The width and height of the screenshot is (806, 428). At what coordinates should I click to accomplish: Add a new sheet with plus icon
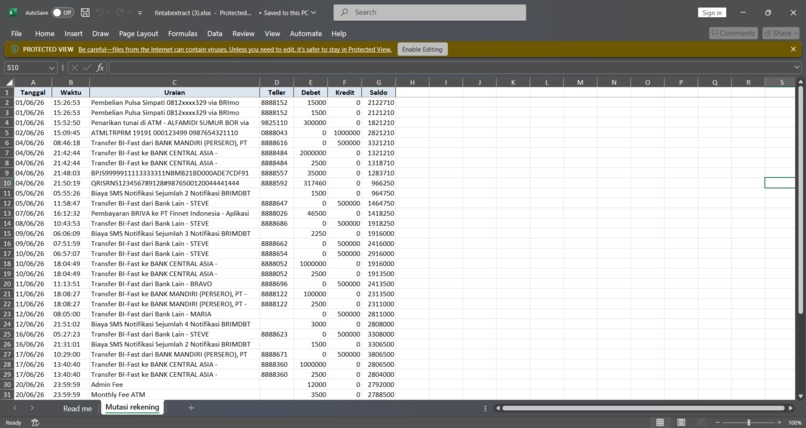[x=191, y=408]
